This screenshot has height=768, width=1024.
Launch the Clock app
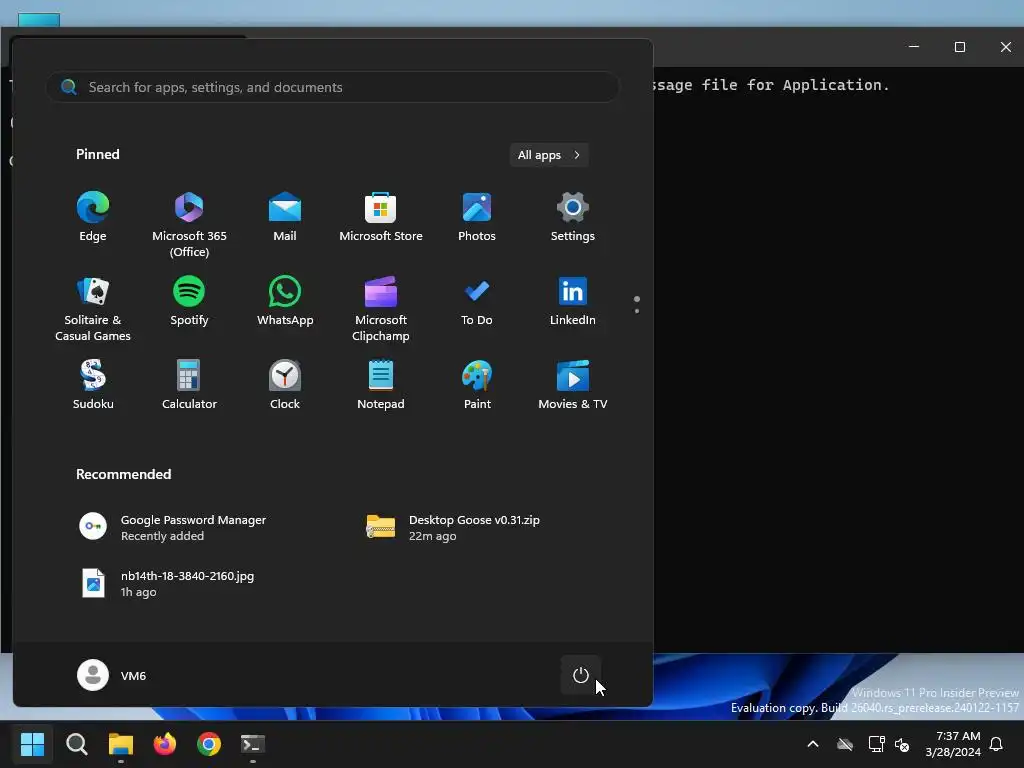click(x=285, y=385)
